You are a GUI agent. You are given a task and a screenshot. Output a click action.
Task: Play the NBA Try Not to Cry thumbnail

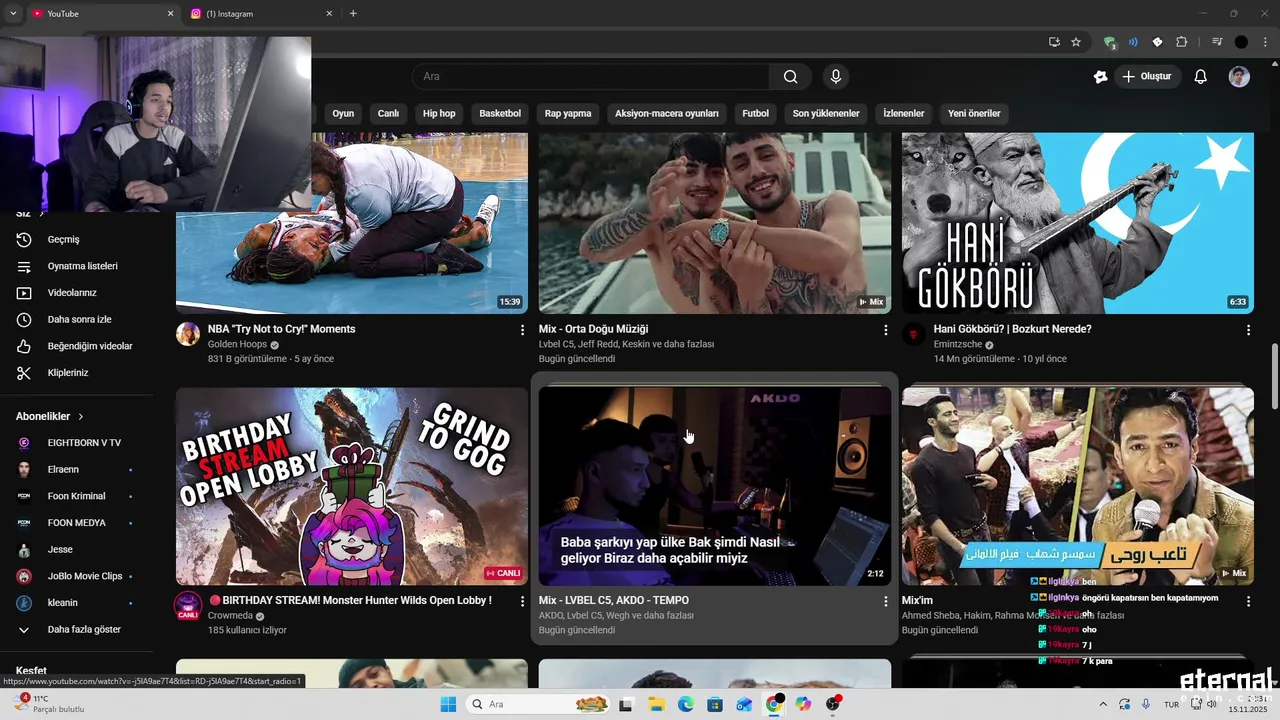[351, 223]
